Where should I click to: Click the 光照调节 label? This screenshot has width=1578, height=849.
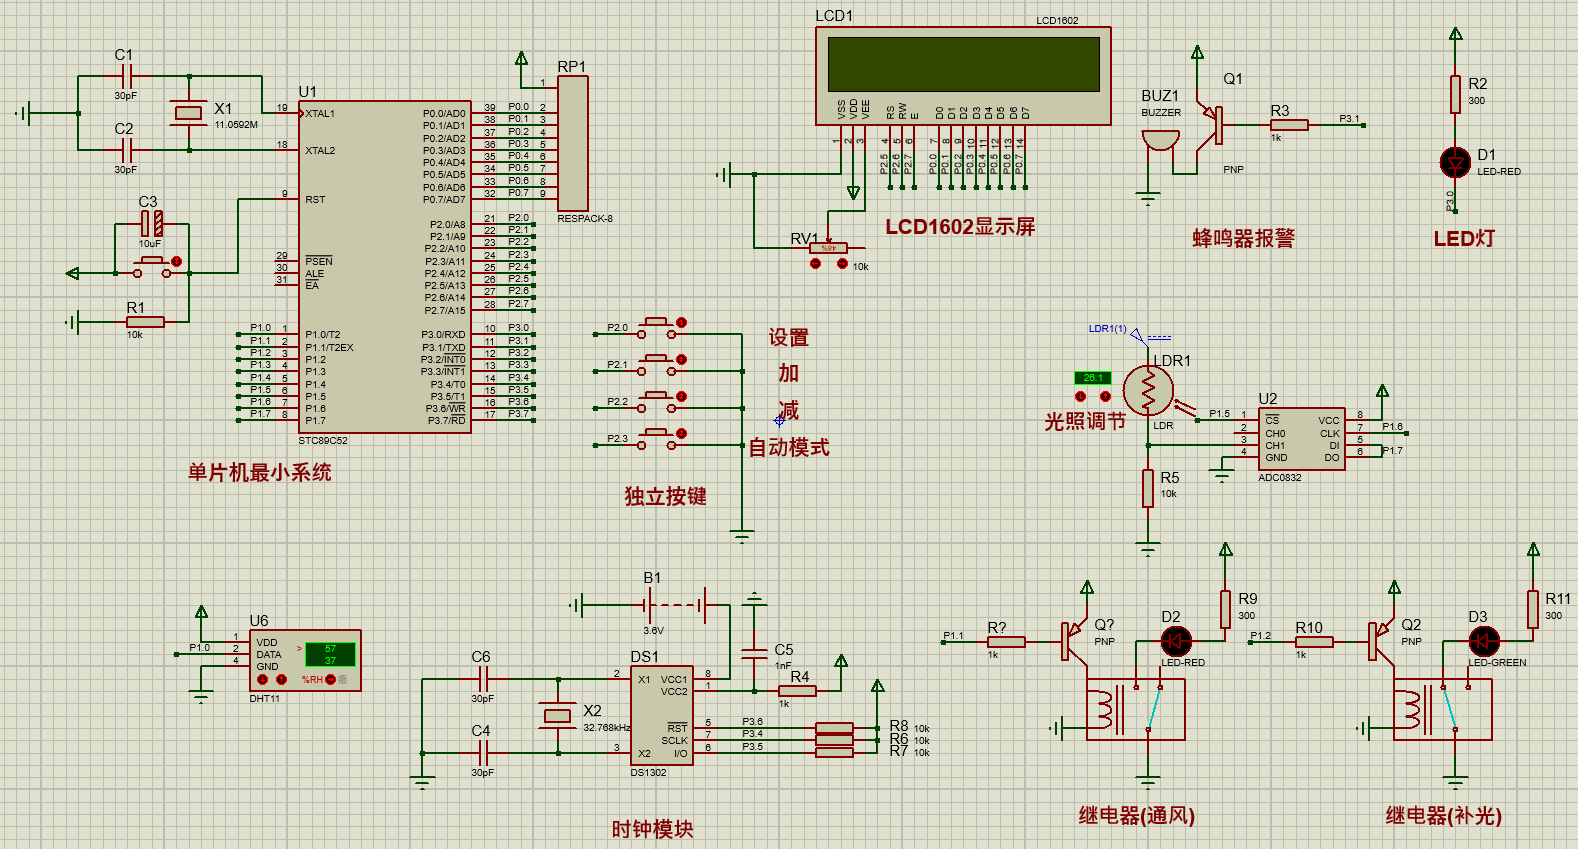tap(1085, 422)
